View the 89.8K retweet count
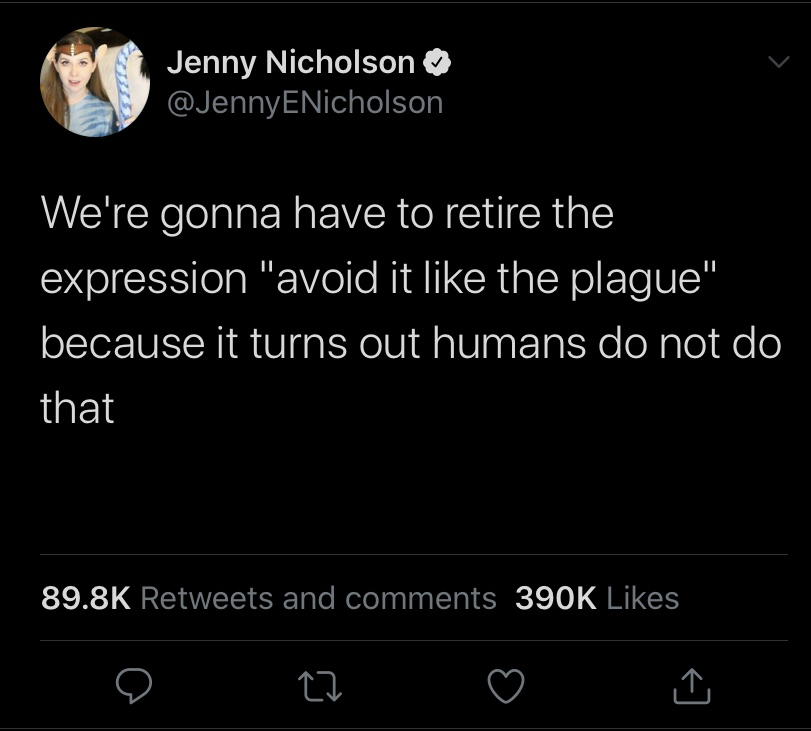Viewport: 811px width, 731px height. 86,598
